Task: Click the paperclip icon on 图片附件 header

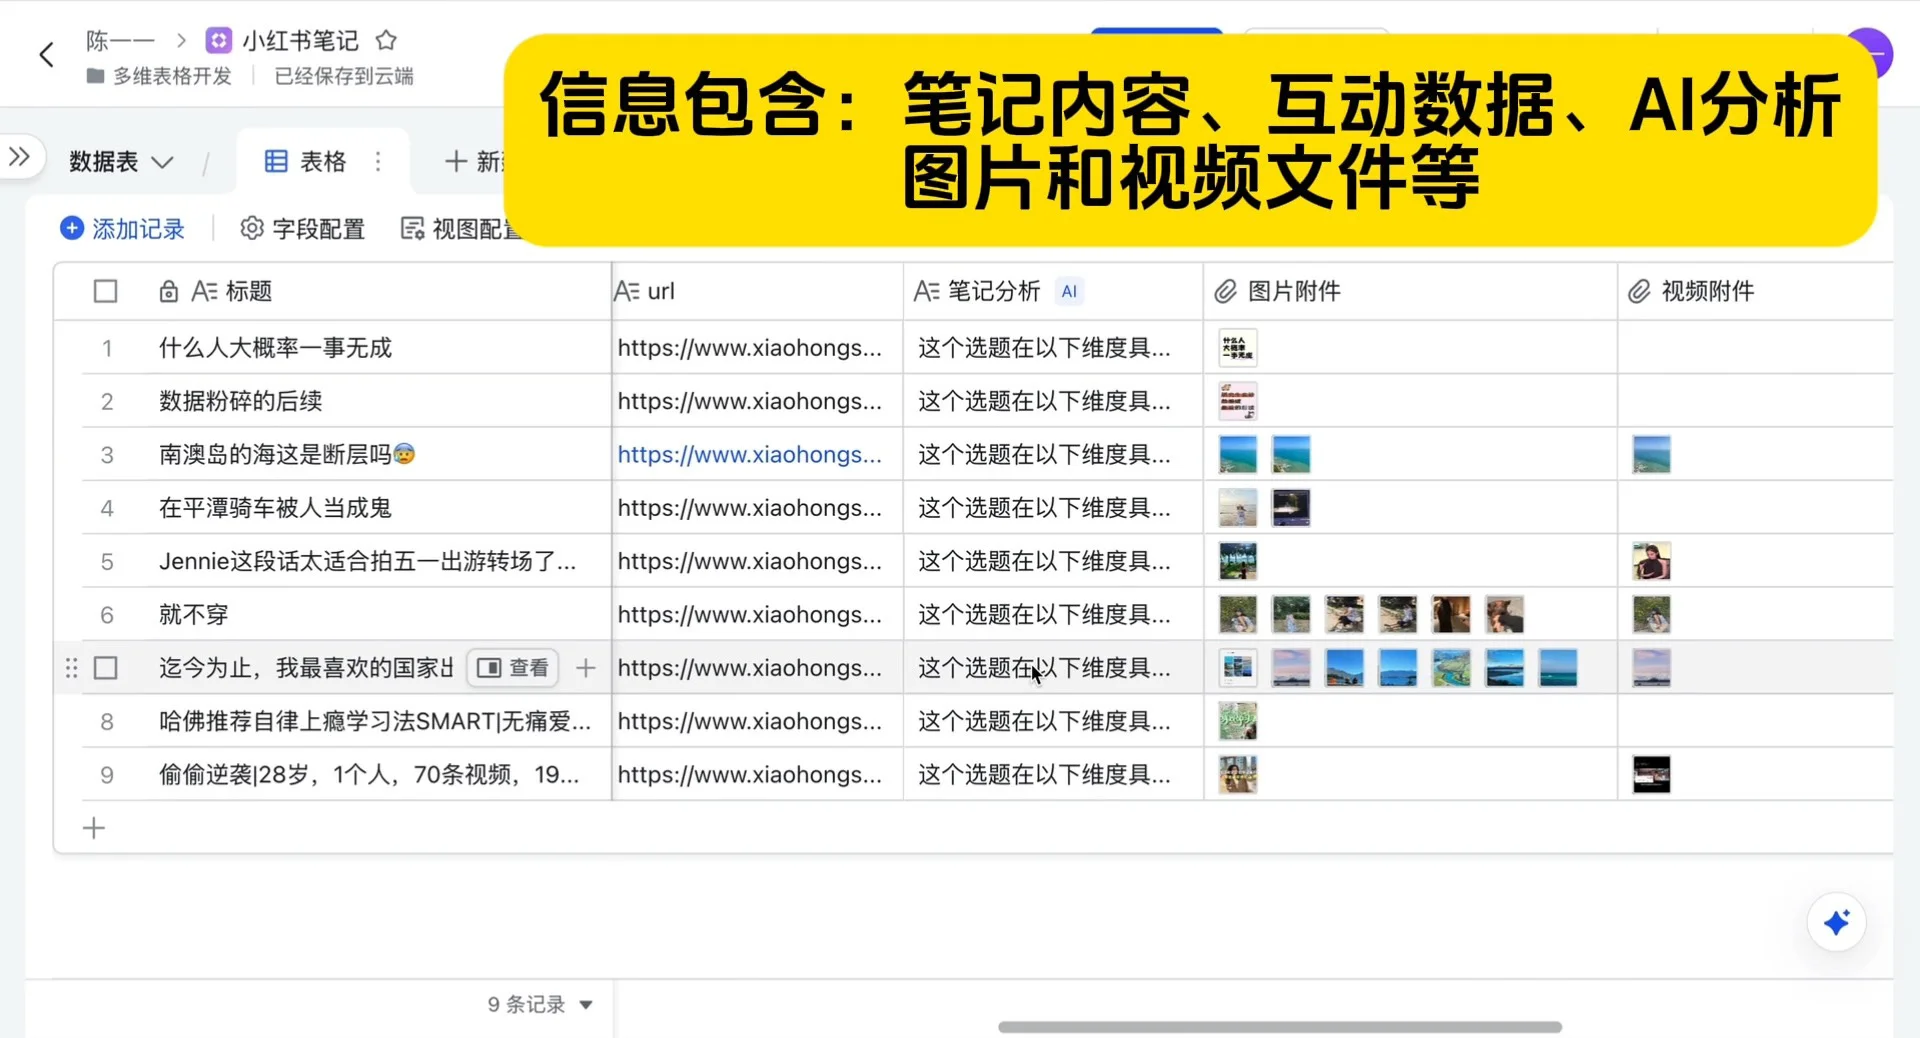Action: 1224,291
